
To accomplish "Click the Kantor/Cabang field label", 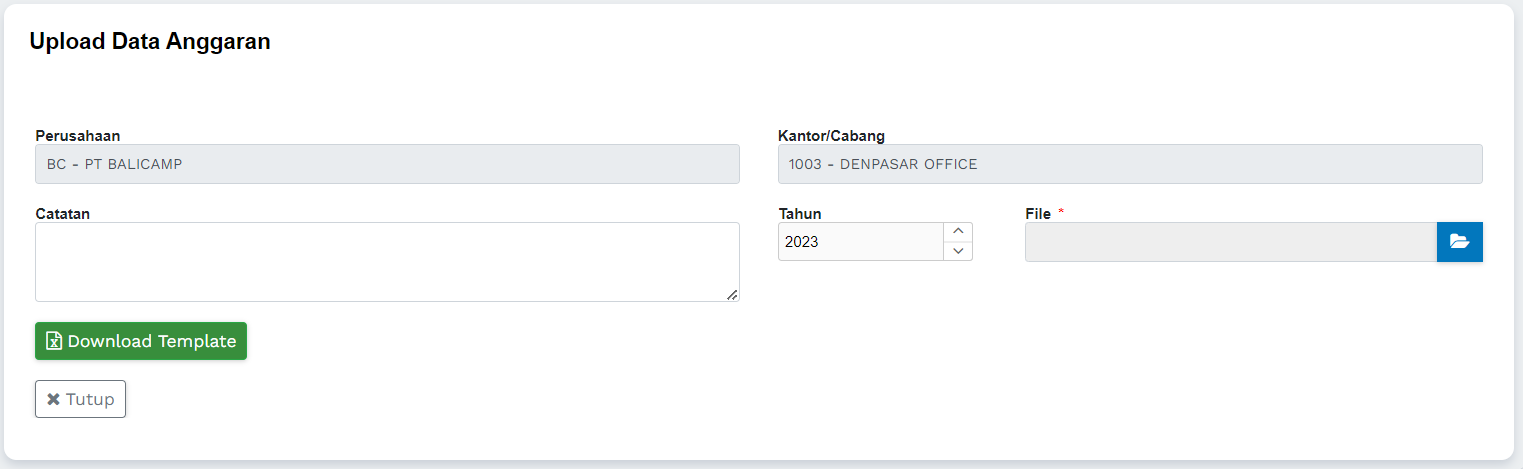I will [831, 136].
